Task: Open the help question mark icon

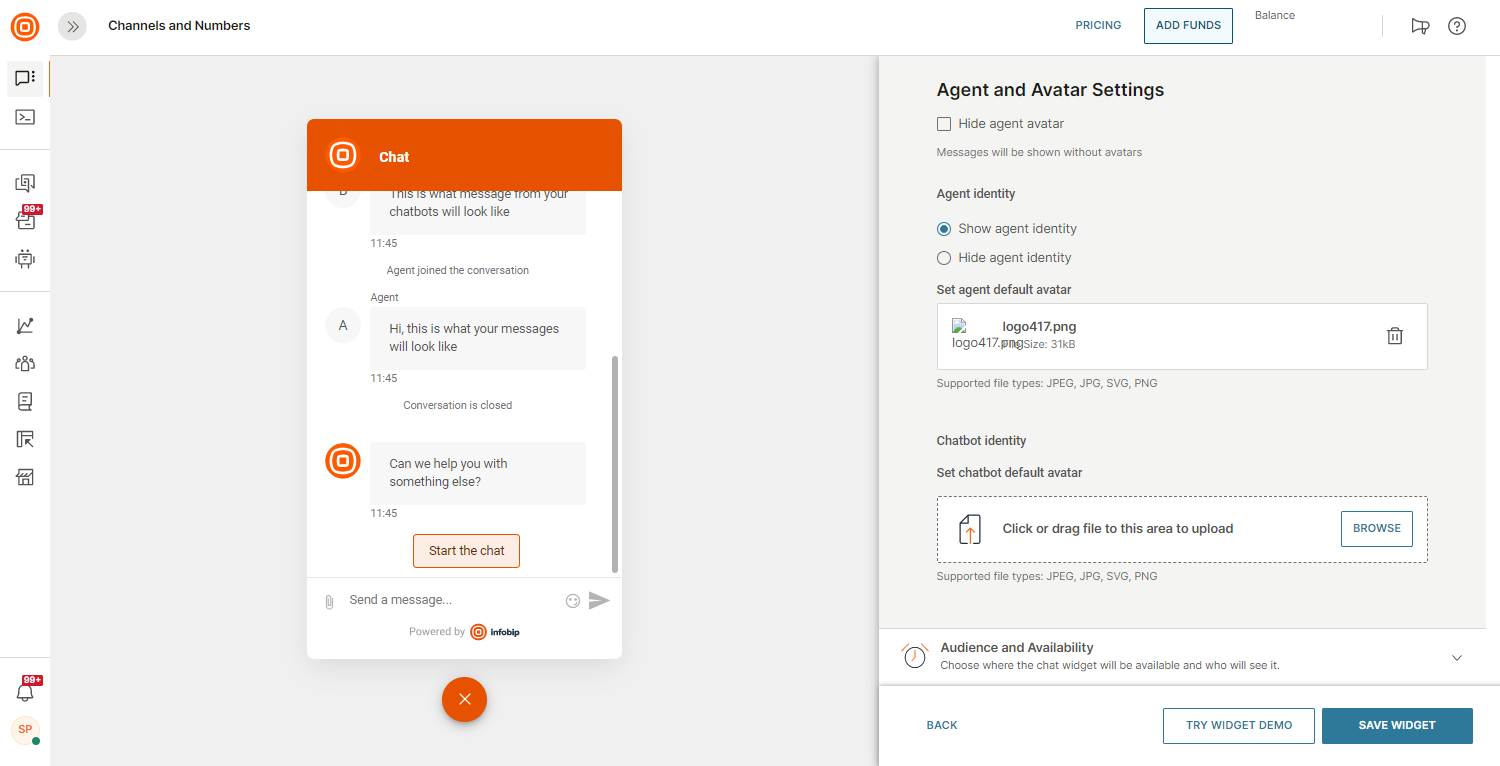Action: click(x=1457, y=26)
